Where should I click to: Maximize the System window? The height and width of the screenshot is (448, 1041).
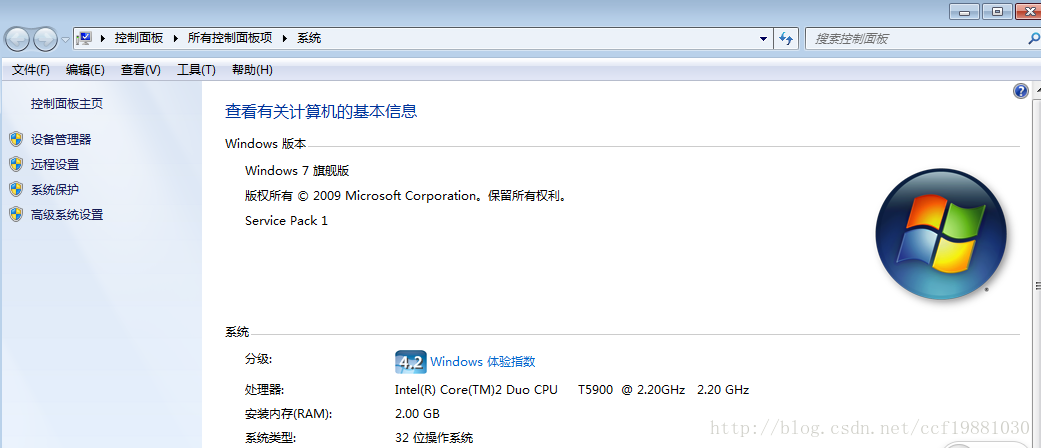click(997, 10)
